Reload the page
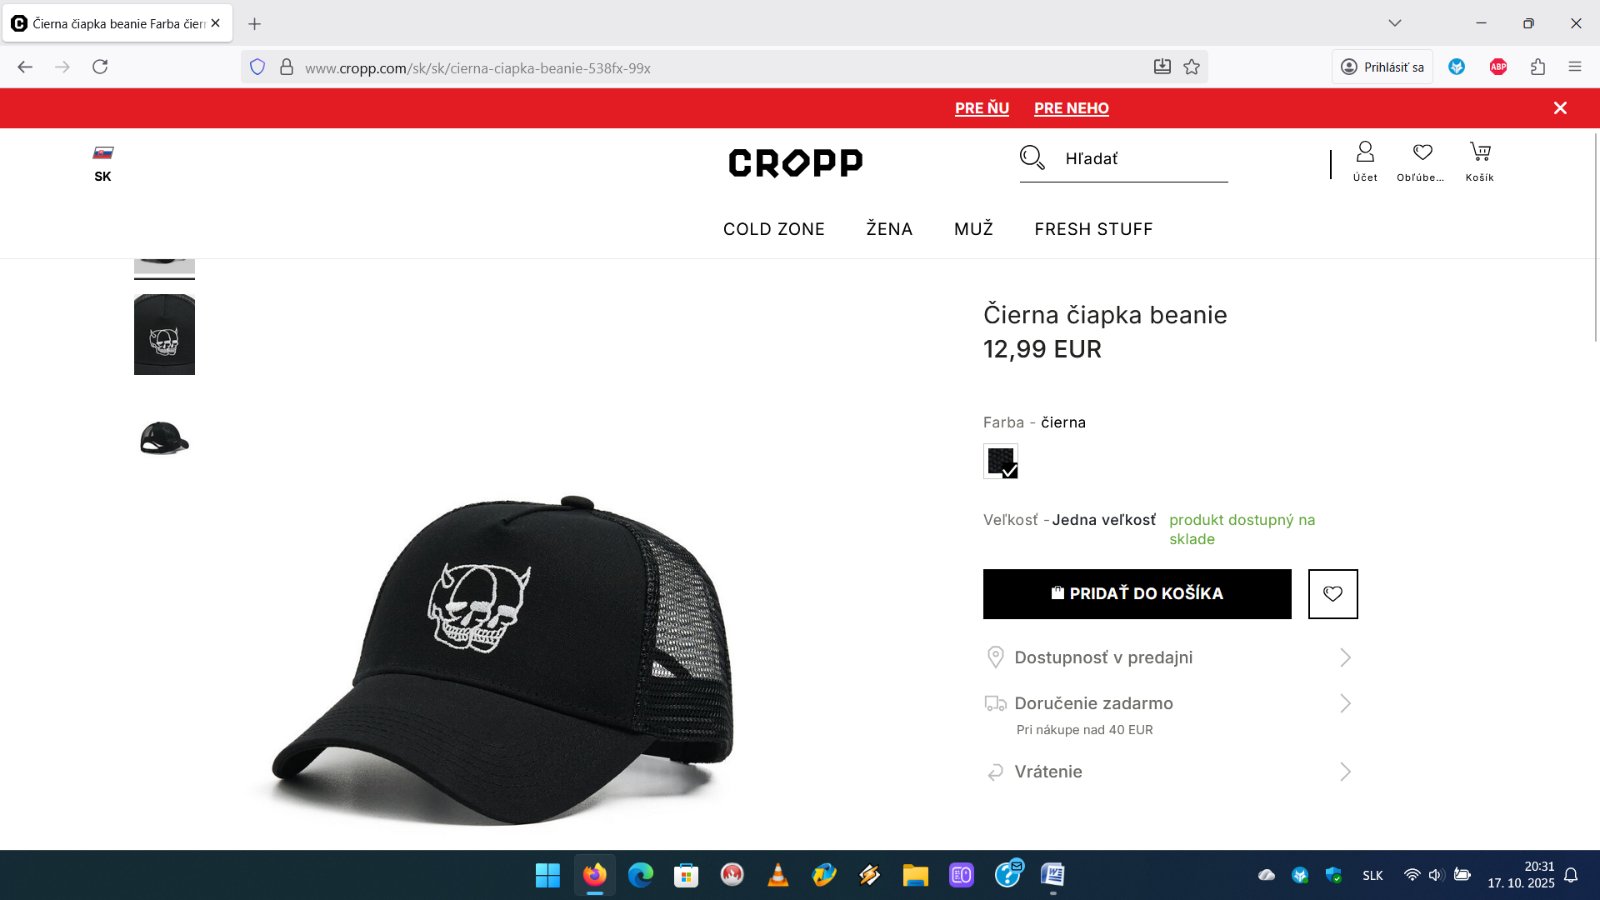The width and height of the screenshot is (1600, 900). (100, 67)
